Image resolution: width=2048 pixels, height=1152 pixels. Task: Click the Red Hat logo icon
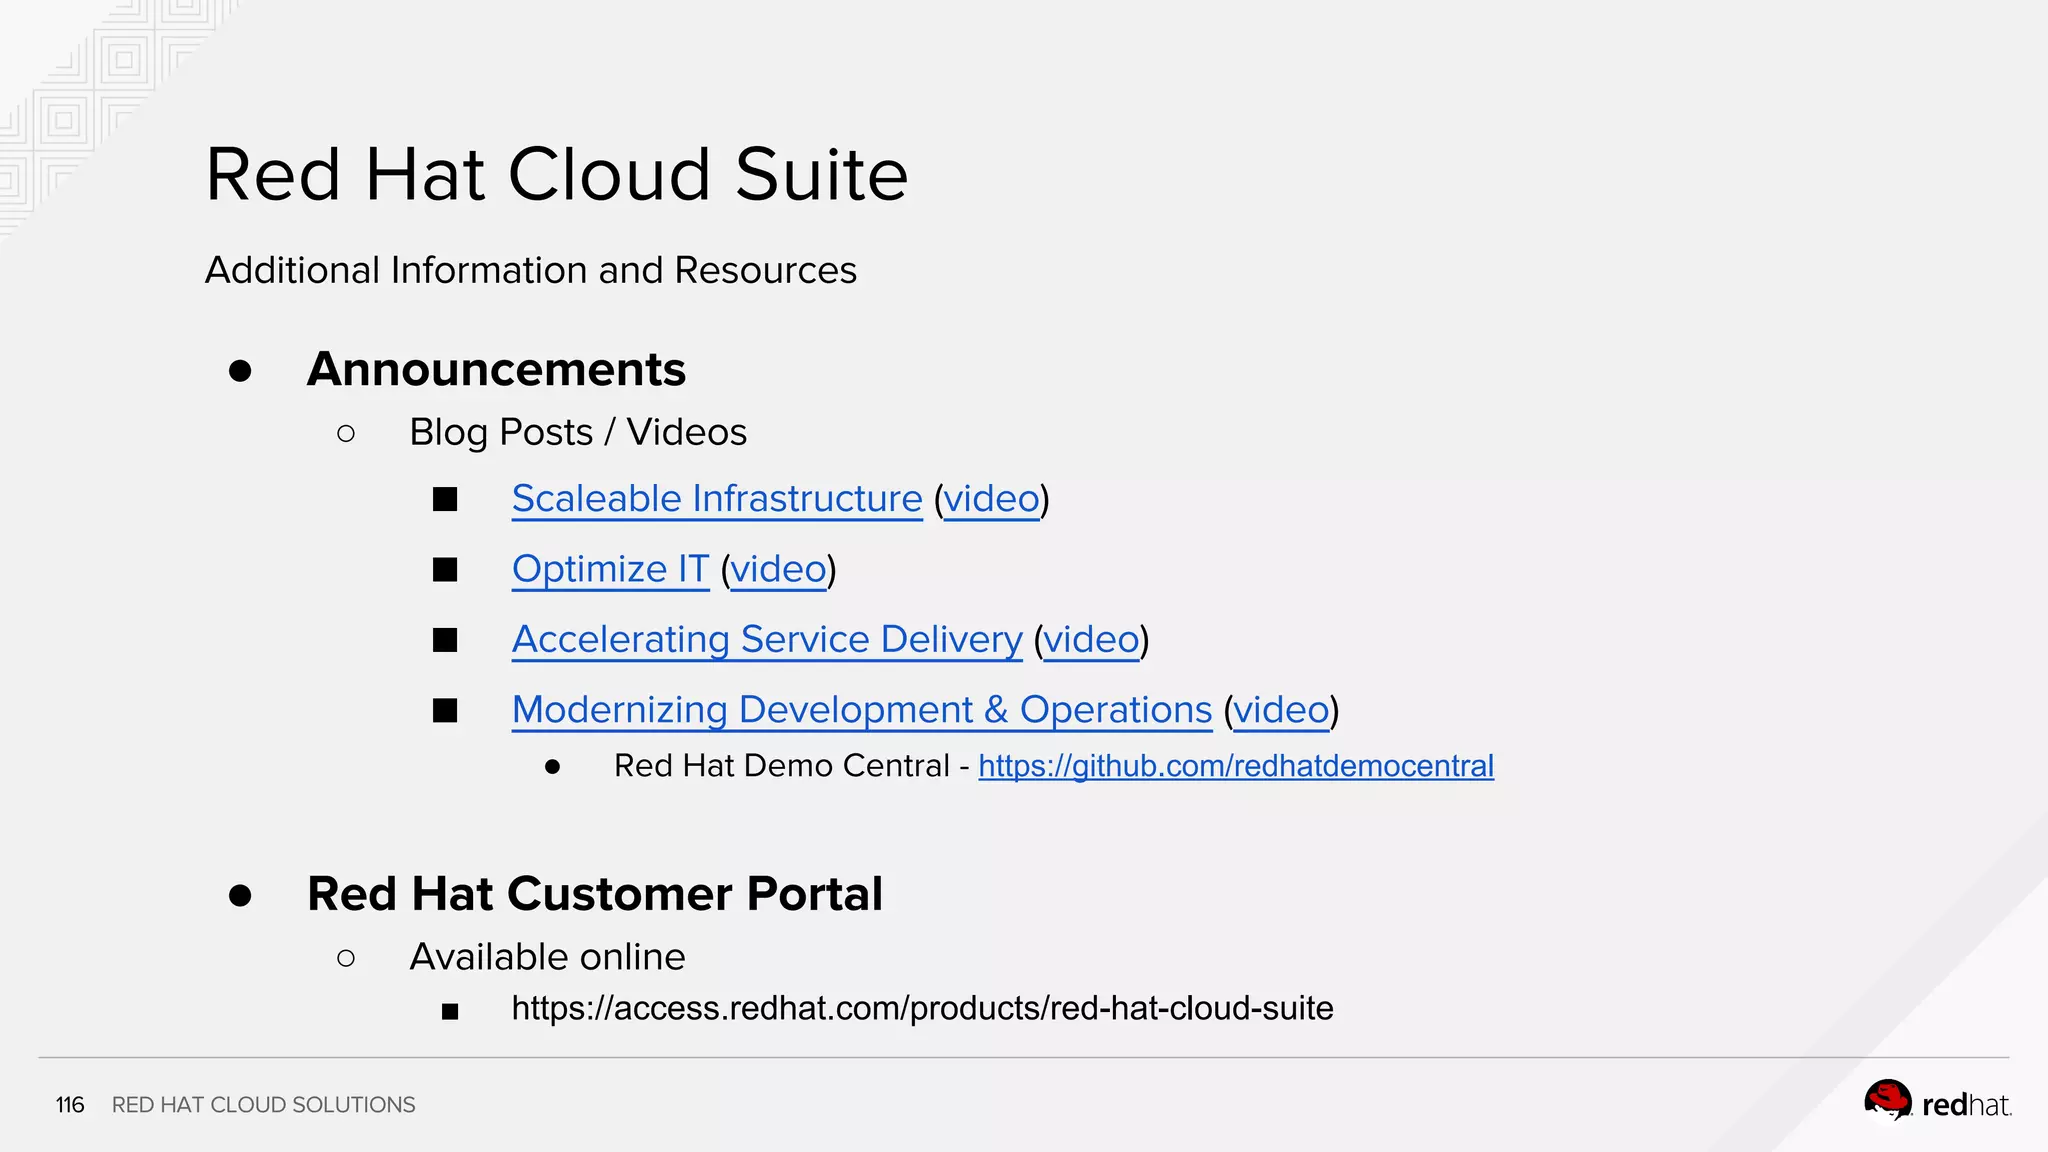pyautogui.click(x=1888, y=1102)
